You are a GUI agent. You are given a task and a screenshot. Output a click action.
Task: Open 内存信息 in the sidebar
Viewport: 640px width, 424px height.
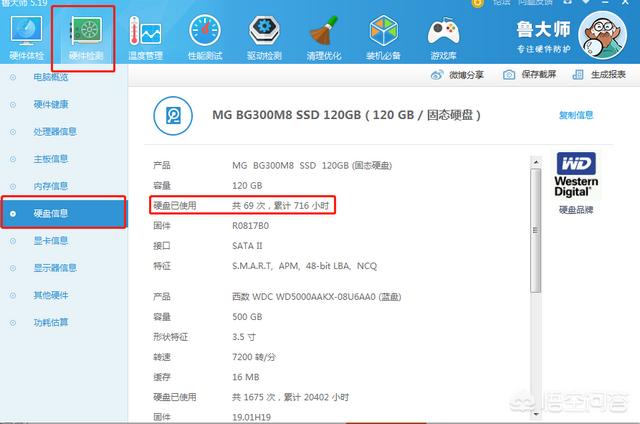coord(51,186)
